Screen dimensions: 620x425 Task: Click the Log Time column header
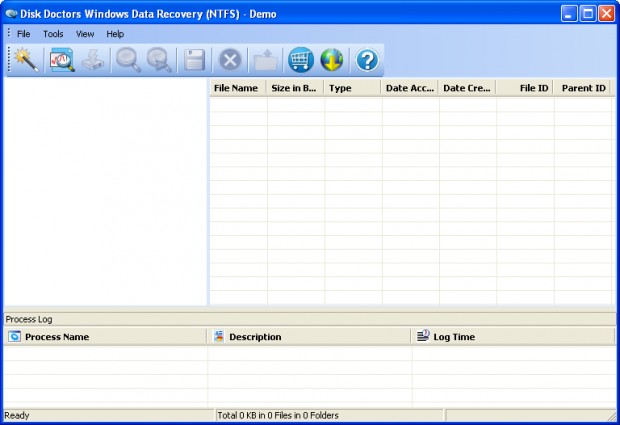tap(513, 336)
